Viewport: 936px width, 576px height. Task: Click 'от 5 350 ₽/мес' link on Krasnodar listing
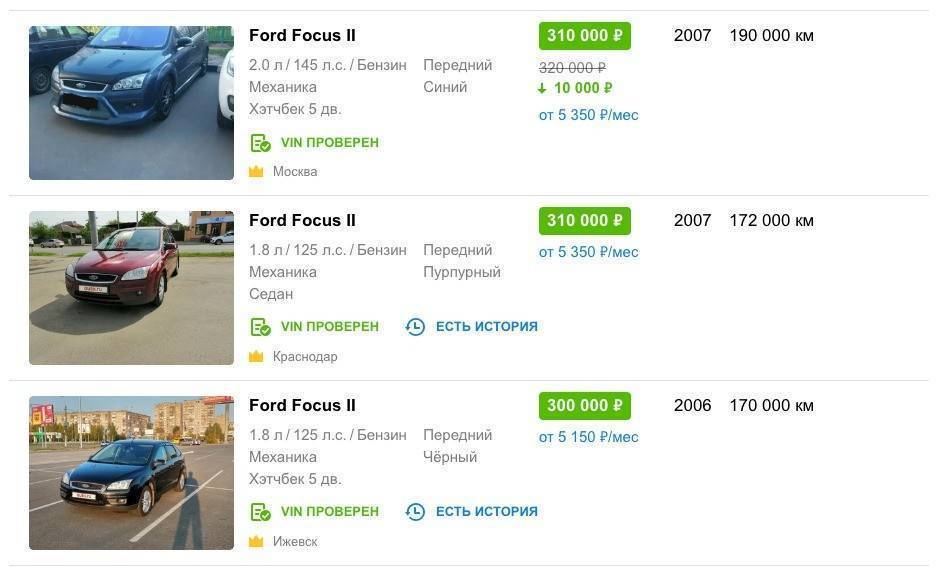tap(588, 252)
